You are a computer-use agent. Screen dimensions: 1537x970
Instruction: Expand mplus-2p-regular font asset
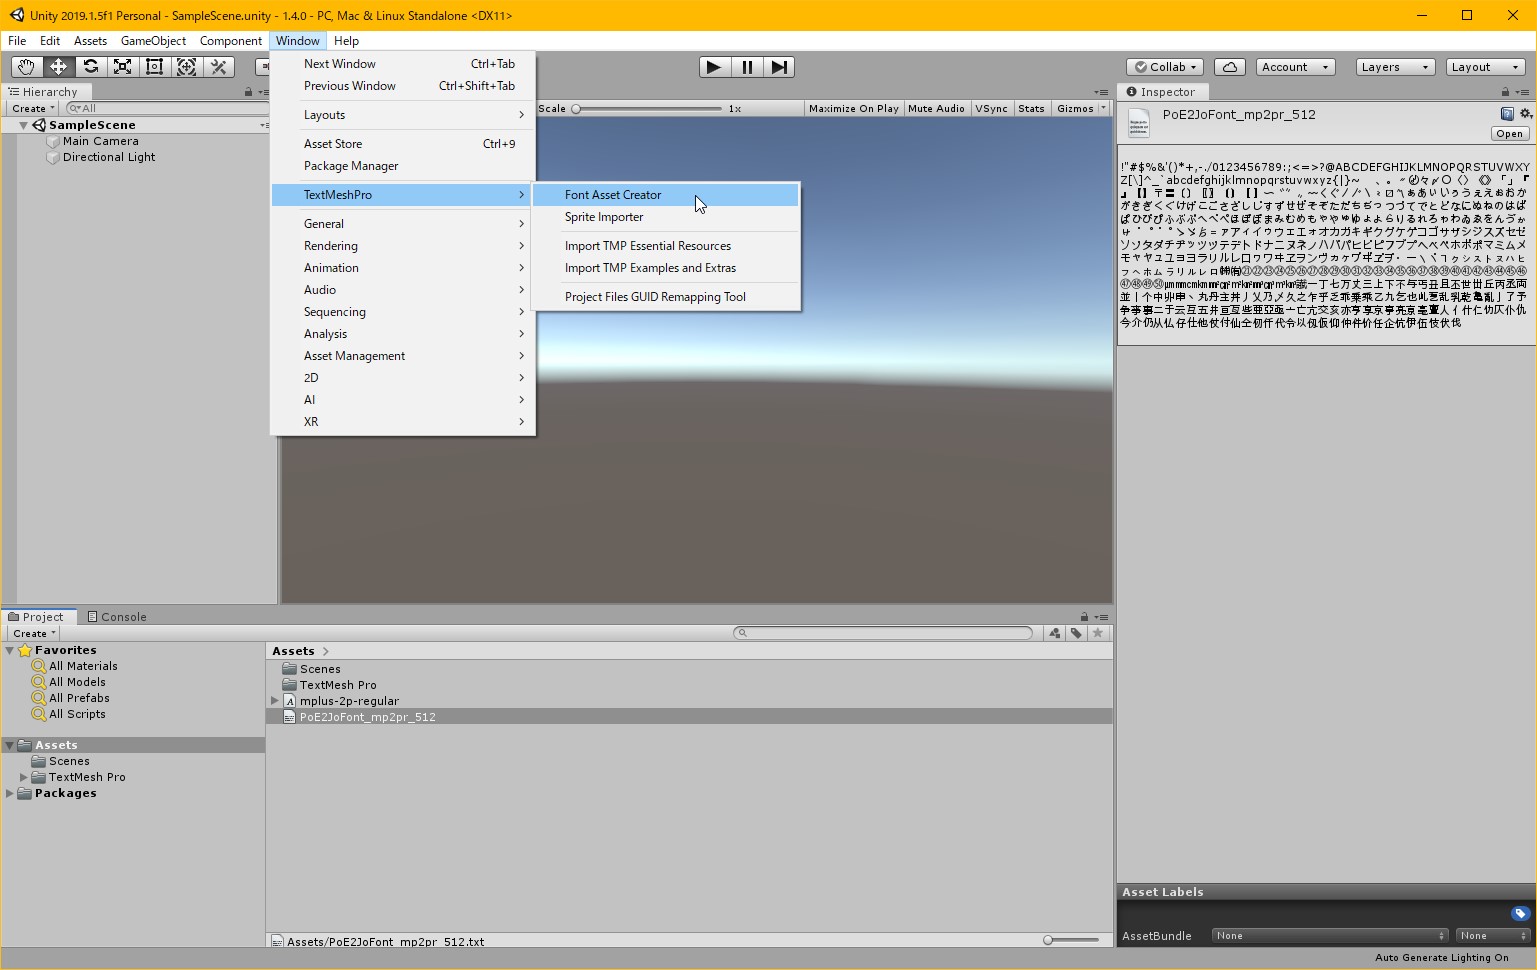(275, 701)
